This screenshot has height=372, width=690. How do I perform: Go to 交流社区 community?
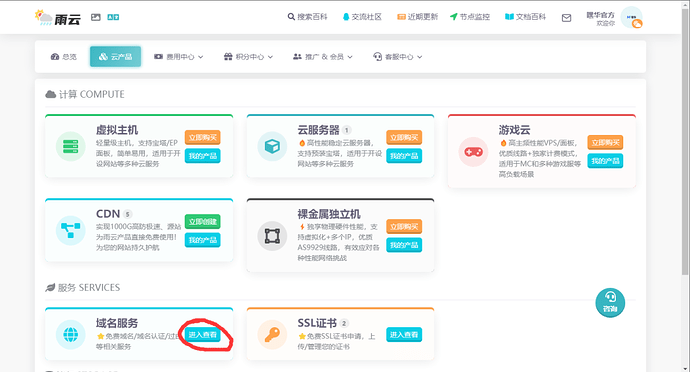[x=362, y=17]
